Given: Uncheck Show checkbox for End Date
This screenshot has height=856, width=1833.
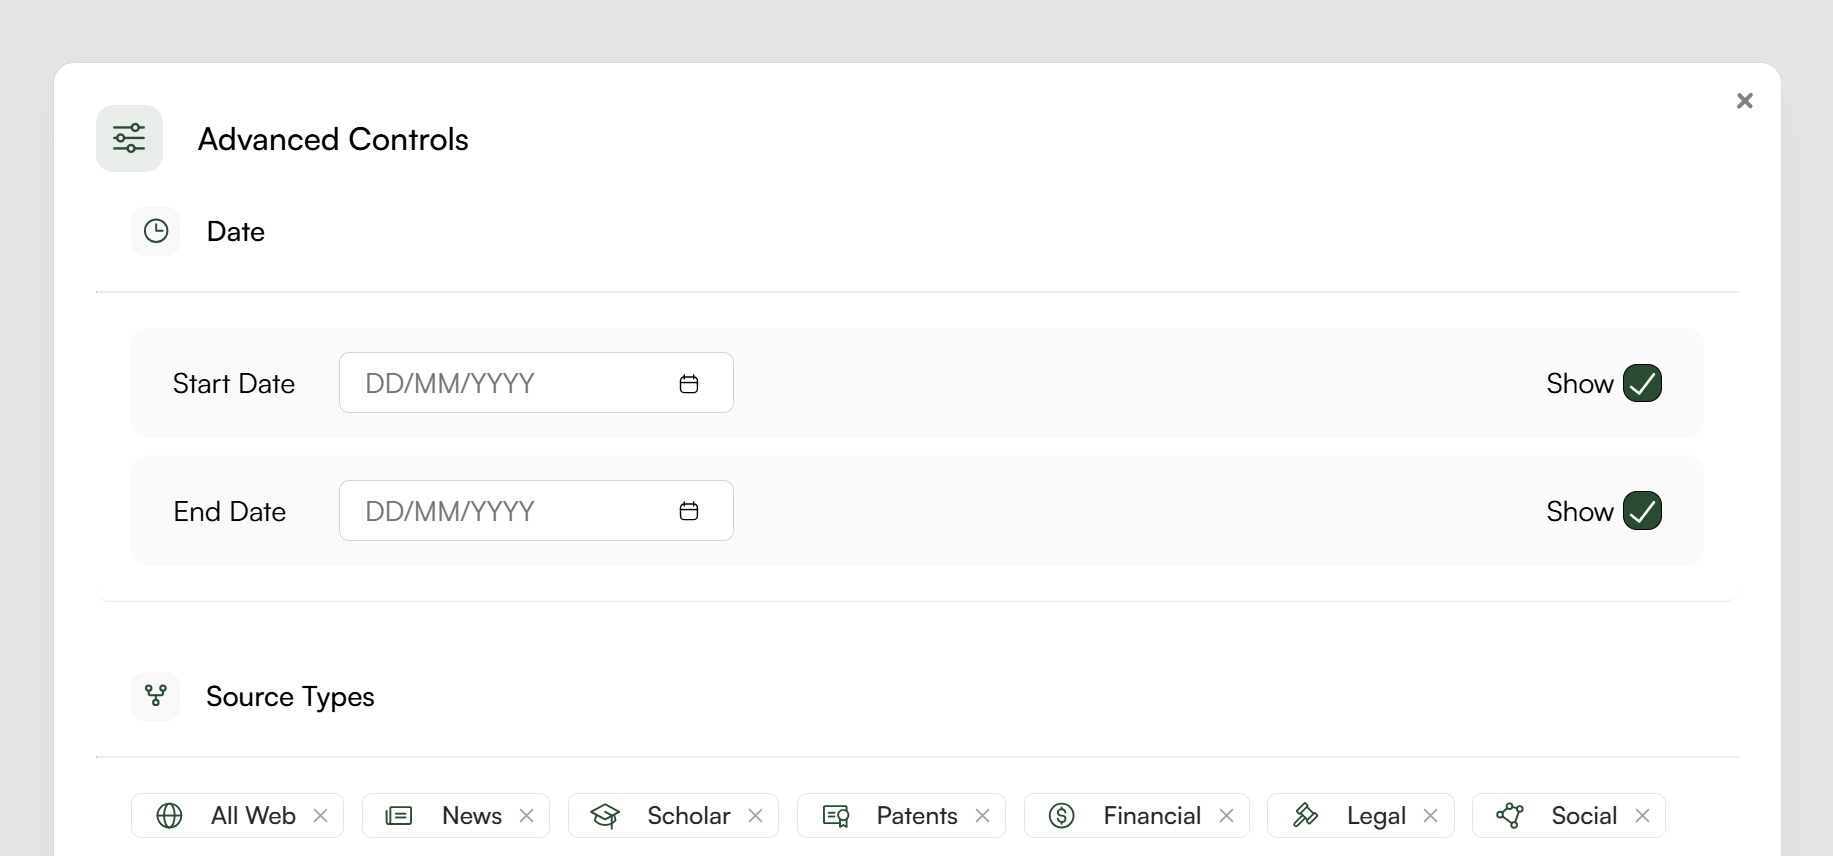Looking at the screenshot, I should 1642,511.
